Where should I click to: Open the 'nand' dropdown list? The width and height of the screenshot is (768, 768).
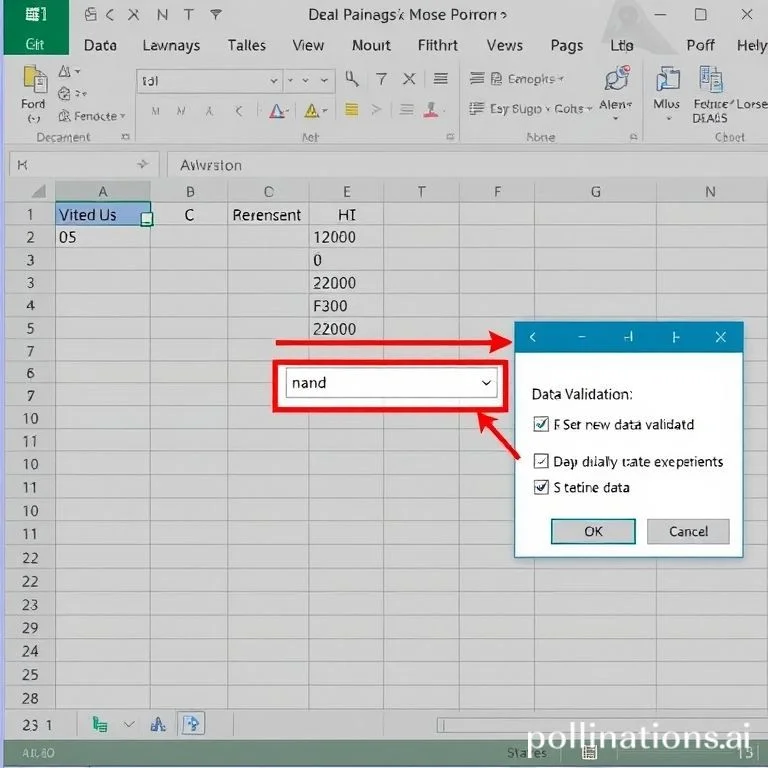click(x=486, y=383)
